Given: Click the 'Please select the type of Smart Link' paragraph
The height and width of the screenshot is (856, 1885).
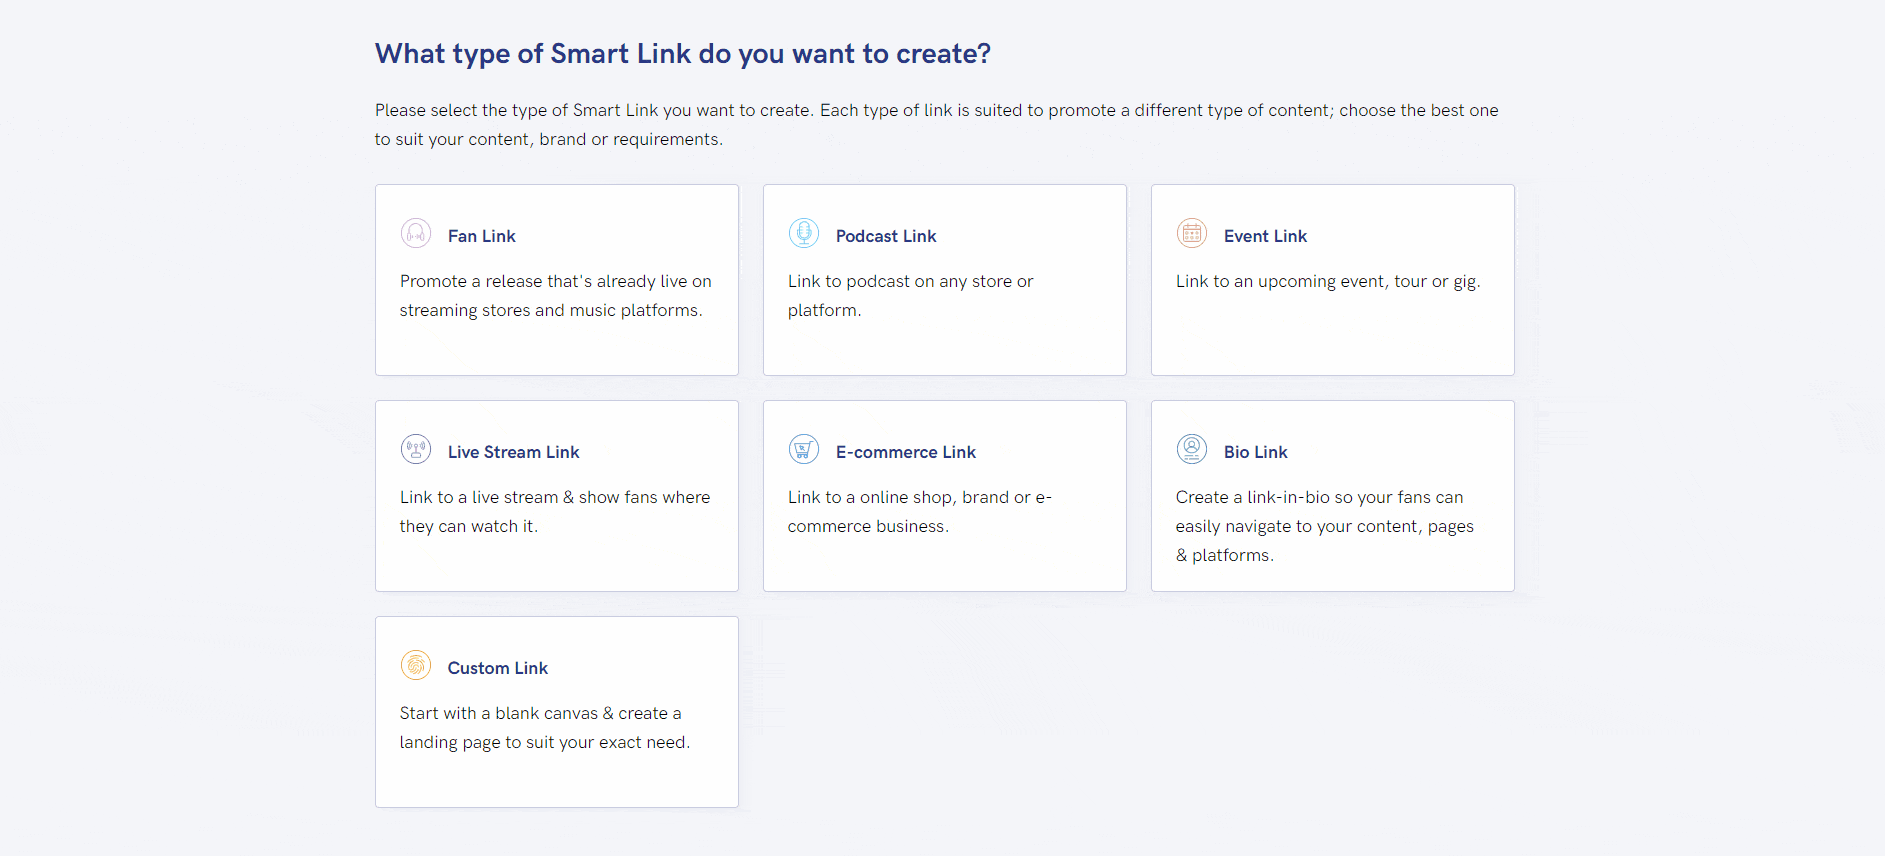Looking at the screenshot, I should coord(937,125).
